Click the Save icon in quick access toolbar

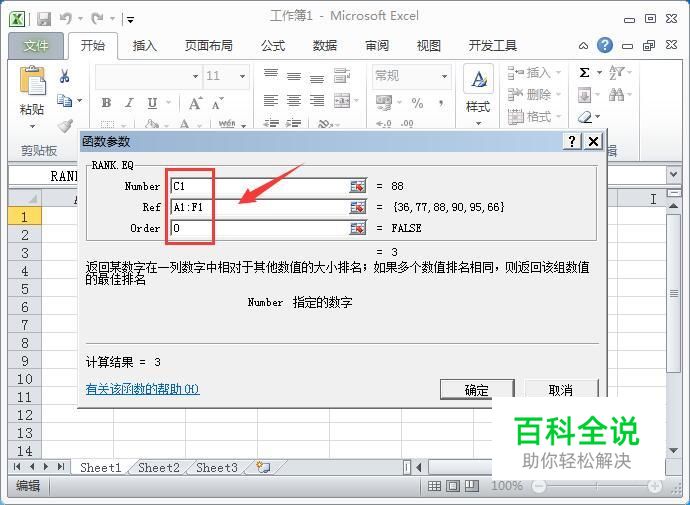point(44,18)
